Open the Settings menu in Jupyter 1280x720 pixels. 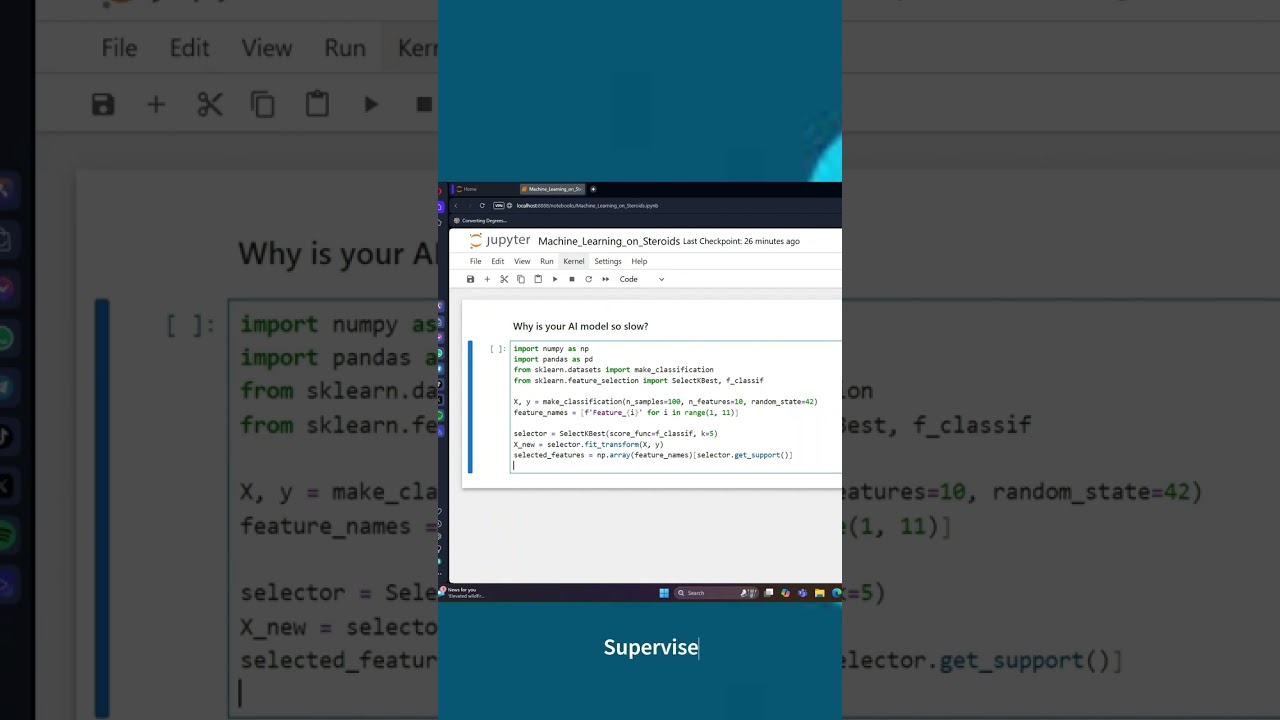click(x=608, y=261)
